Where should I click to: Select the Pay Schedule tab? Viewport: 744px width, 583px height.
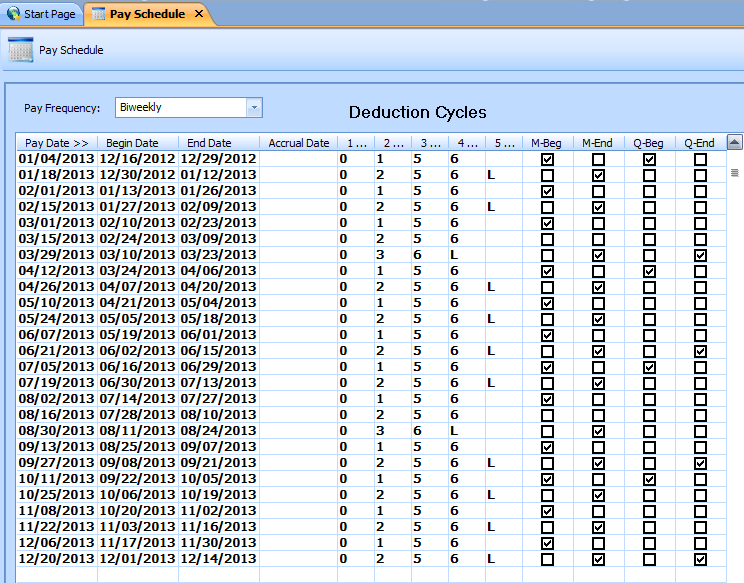pos(147,14)
